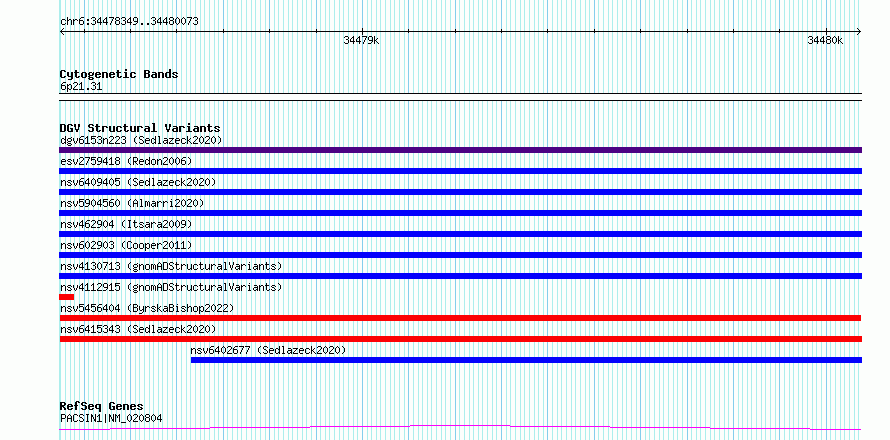This screenshot has height=440, width=890.
Task: Click the chr6:34478349..34480073 coordinate label
Action: point(129,22)
